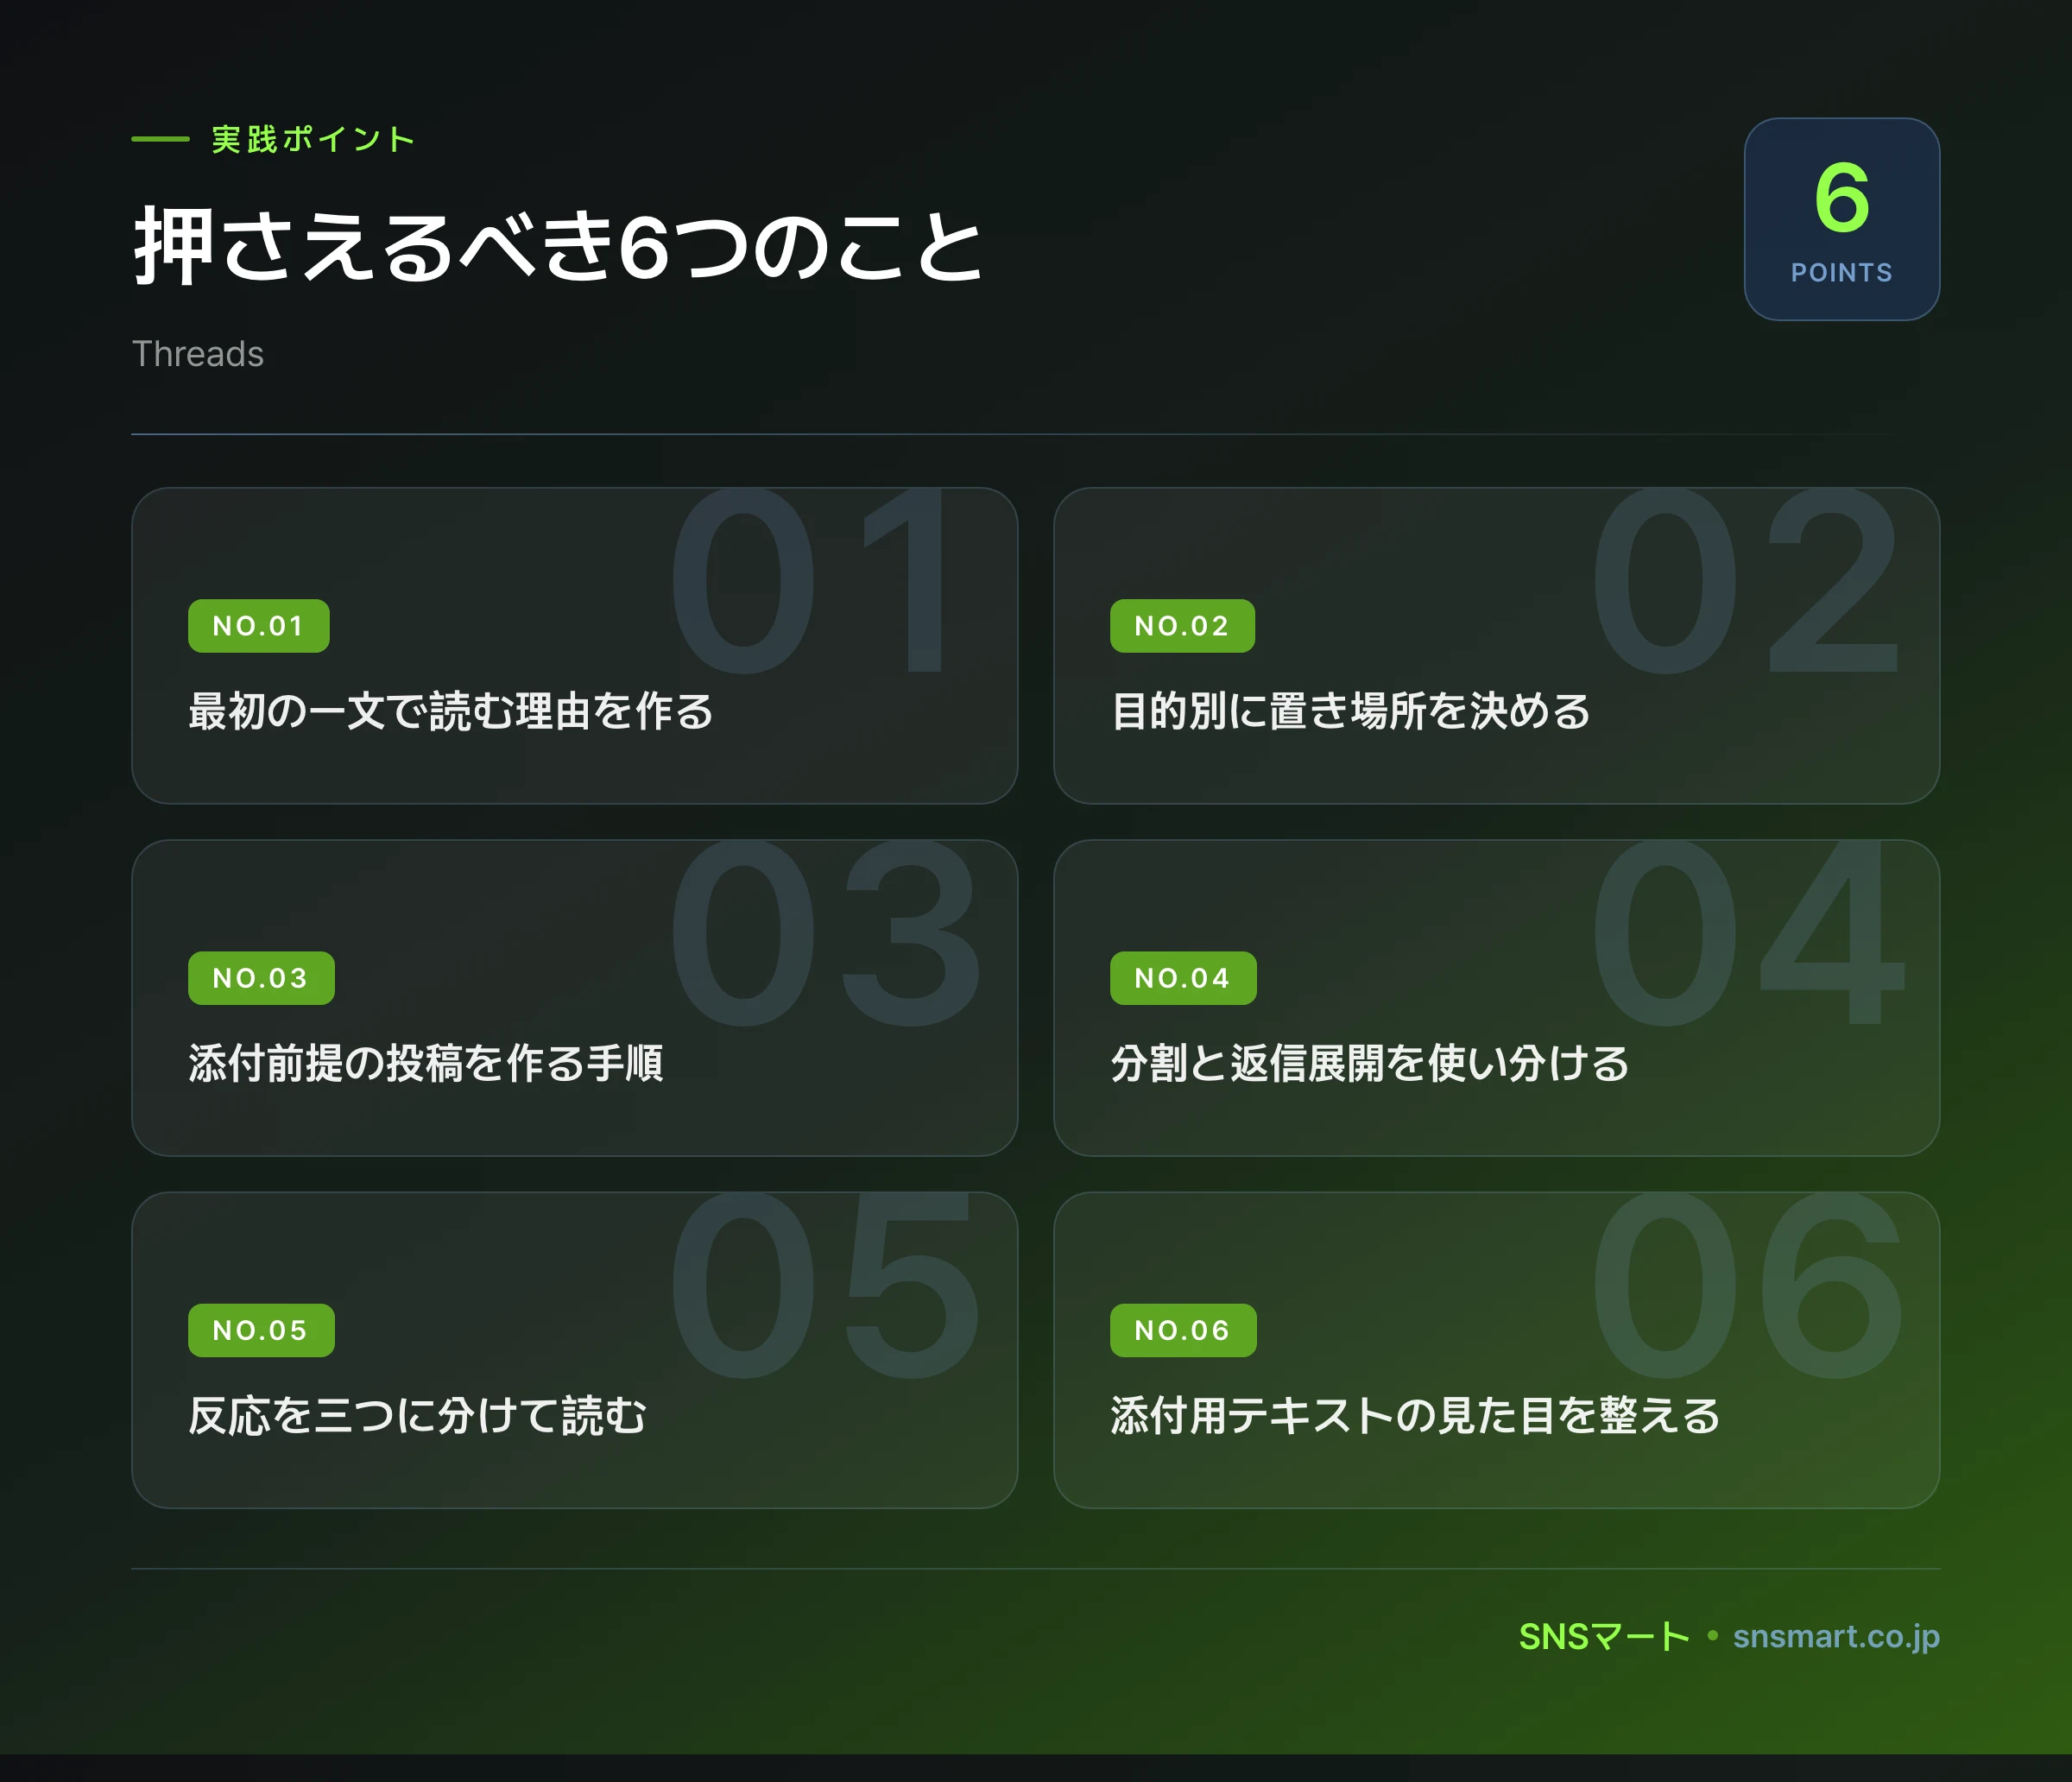Select the text 添付前提の投稿を作る手順

tap(426, 1064)
